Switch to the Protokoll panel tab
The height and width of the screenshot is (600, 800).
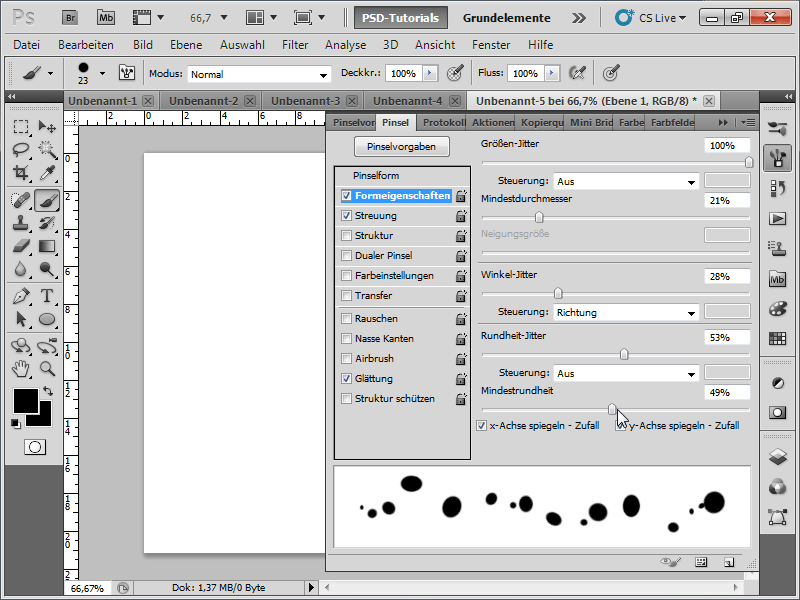click(x=444, y=122)
